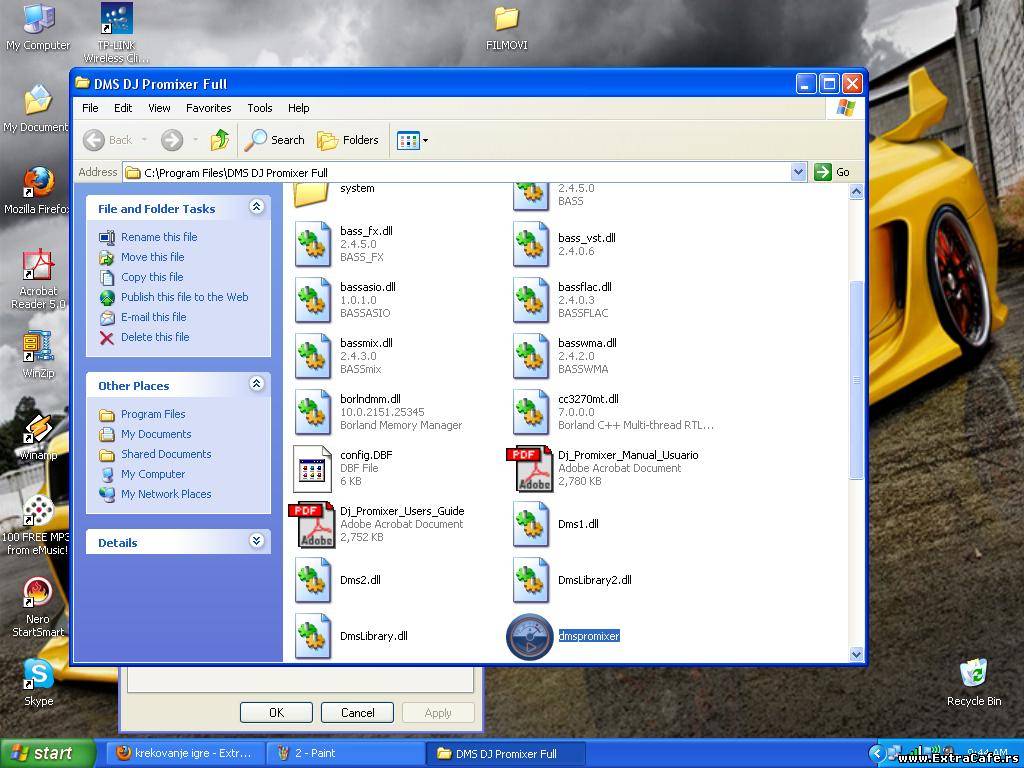Click Delete this file link
Image resolution: width=1024 pixels, height=768 pixels.
click(x=155, y=337)
